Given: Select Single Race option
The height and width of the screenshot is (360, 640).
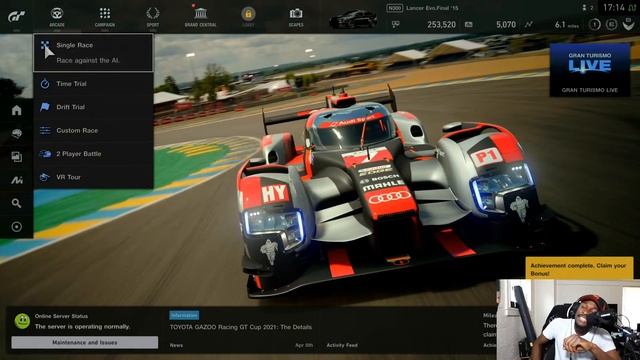Looking at the screenshot, I should click(93, 53).
